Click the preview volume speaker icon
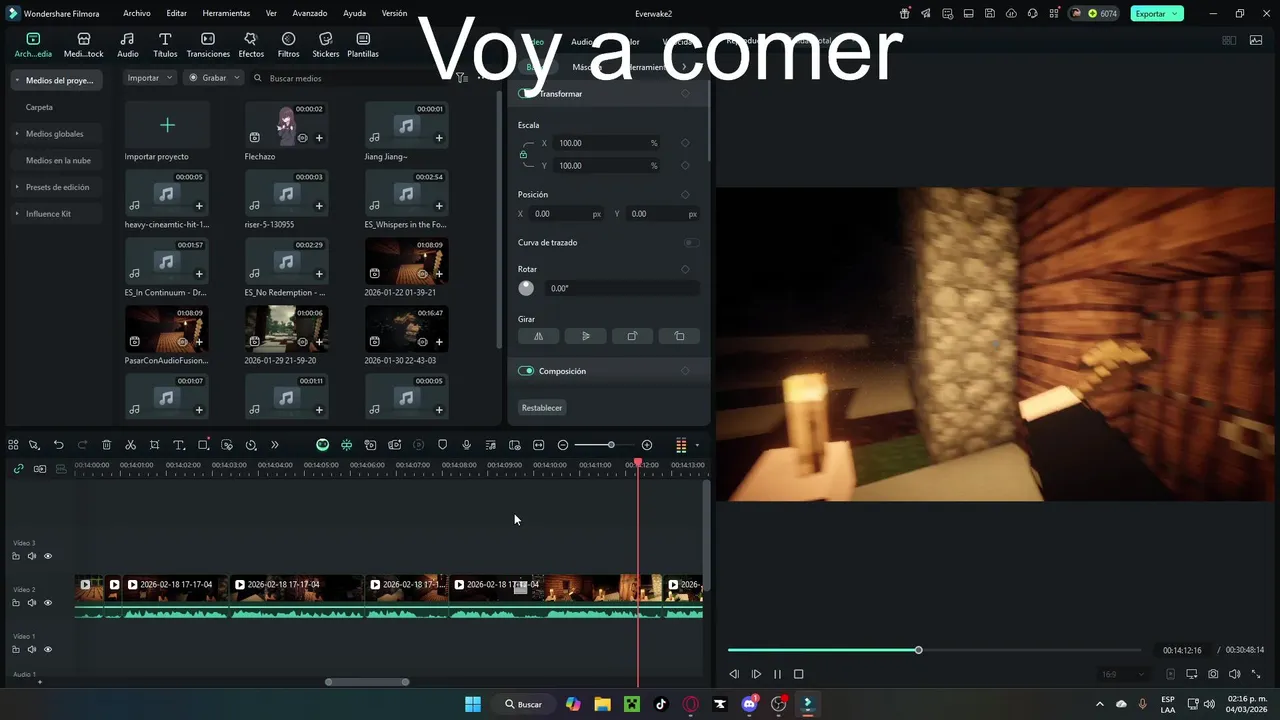 [1234, 674]
